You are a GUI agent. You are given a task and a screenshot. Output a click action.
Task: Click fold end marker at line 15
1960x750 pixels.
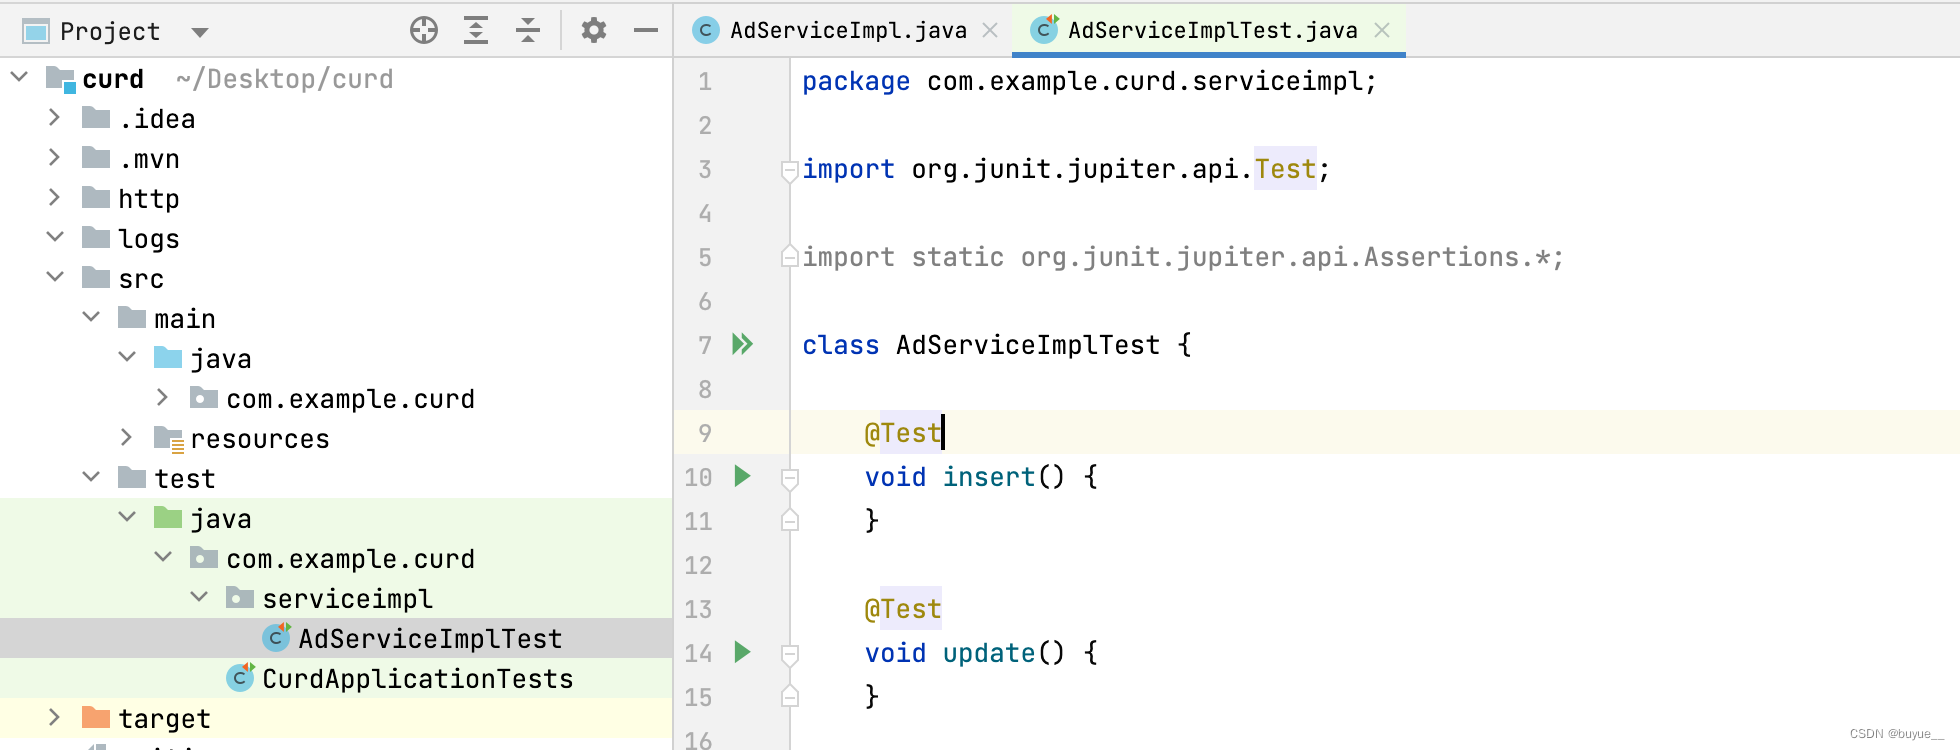click(789, 696)
